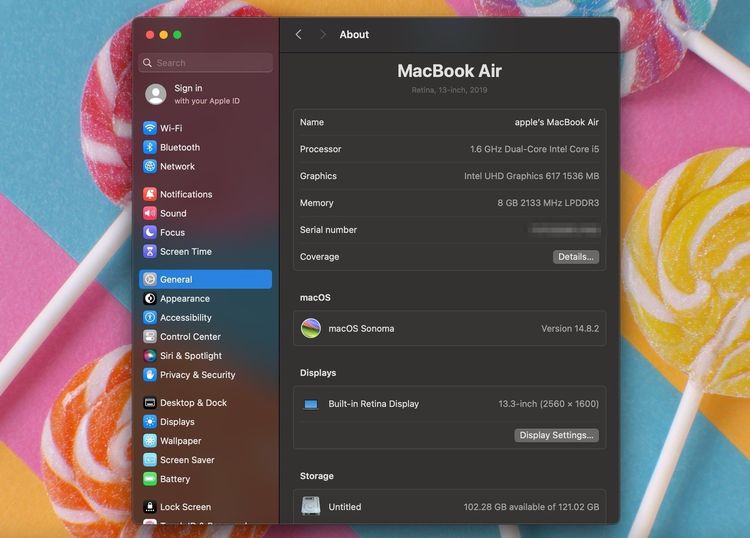Open Focus moon icon

point(150,232)
